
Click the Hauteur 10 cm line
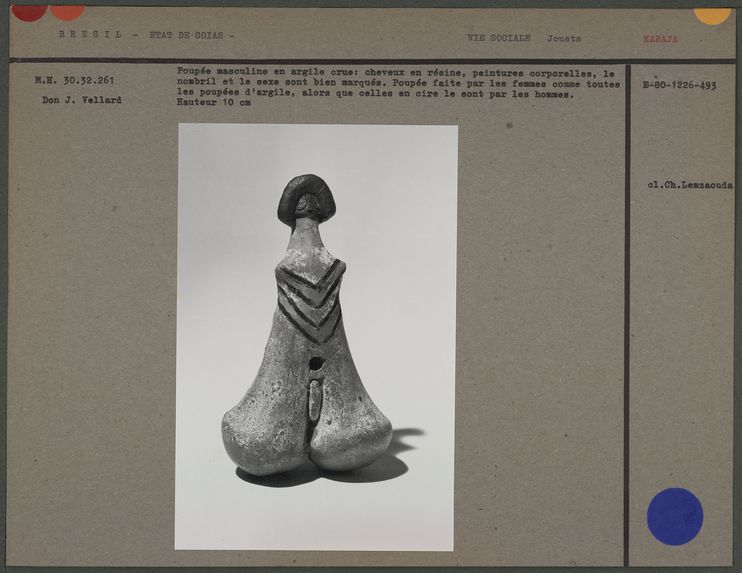click(213, 103)
